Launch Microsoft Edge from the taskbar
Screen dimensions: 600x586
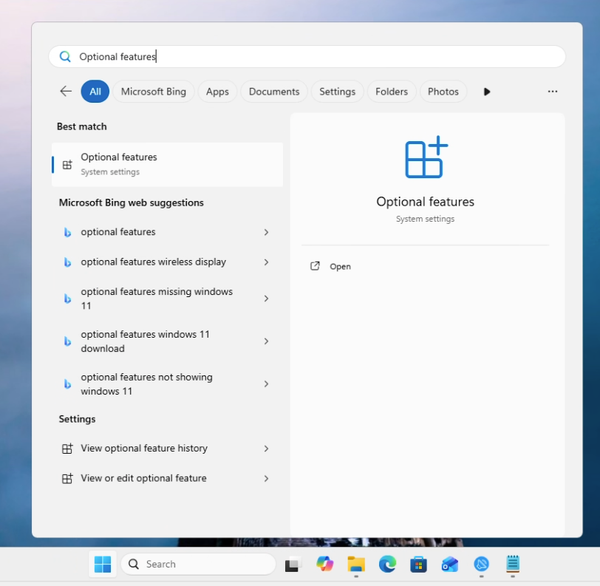pos(387,564)
